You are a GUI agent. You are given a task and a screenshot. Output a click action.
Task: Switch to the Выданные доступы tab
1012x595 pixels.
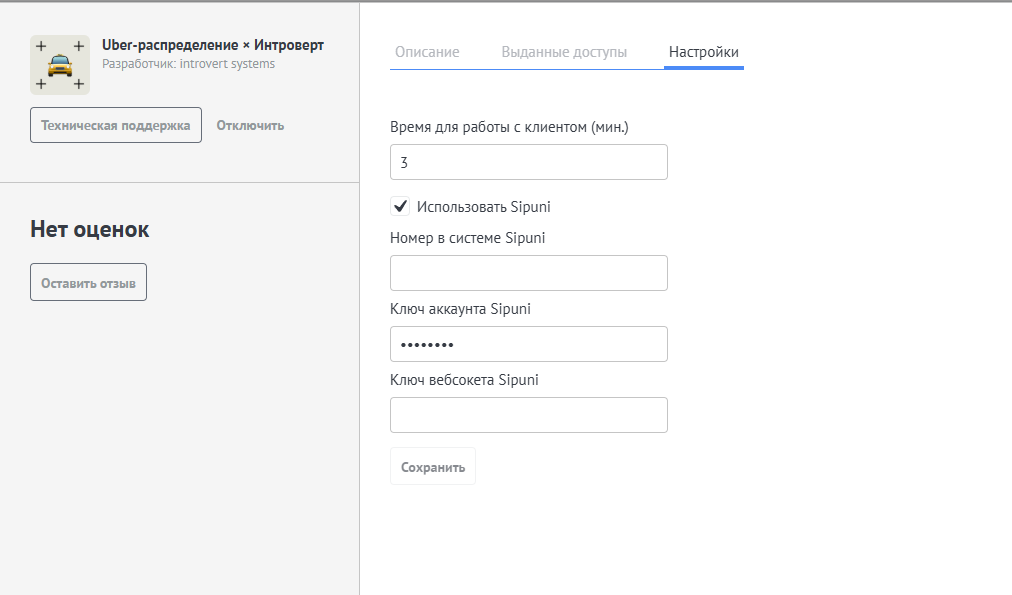[564, 52]
